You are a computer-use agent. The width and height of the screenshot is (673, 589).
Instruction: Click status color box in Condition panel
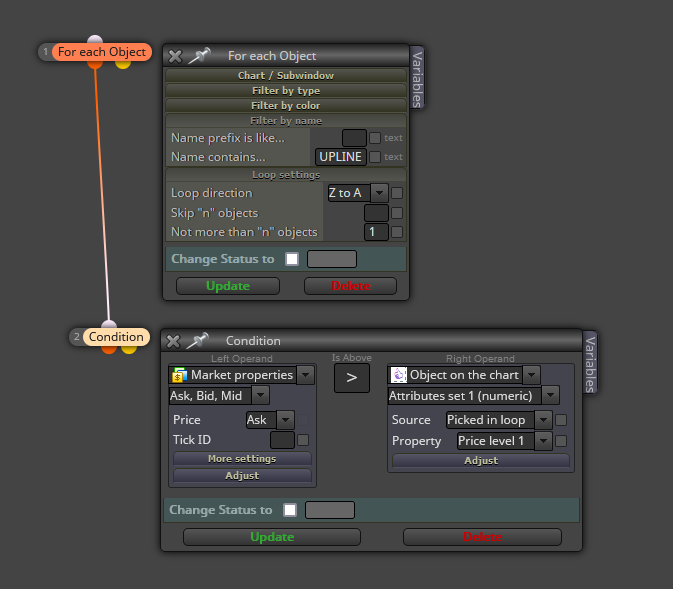[x=330, y=510]
